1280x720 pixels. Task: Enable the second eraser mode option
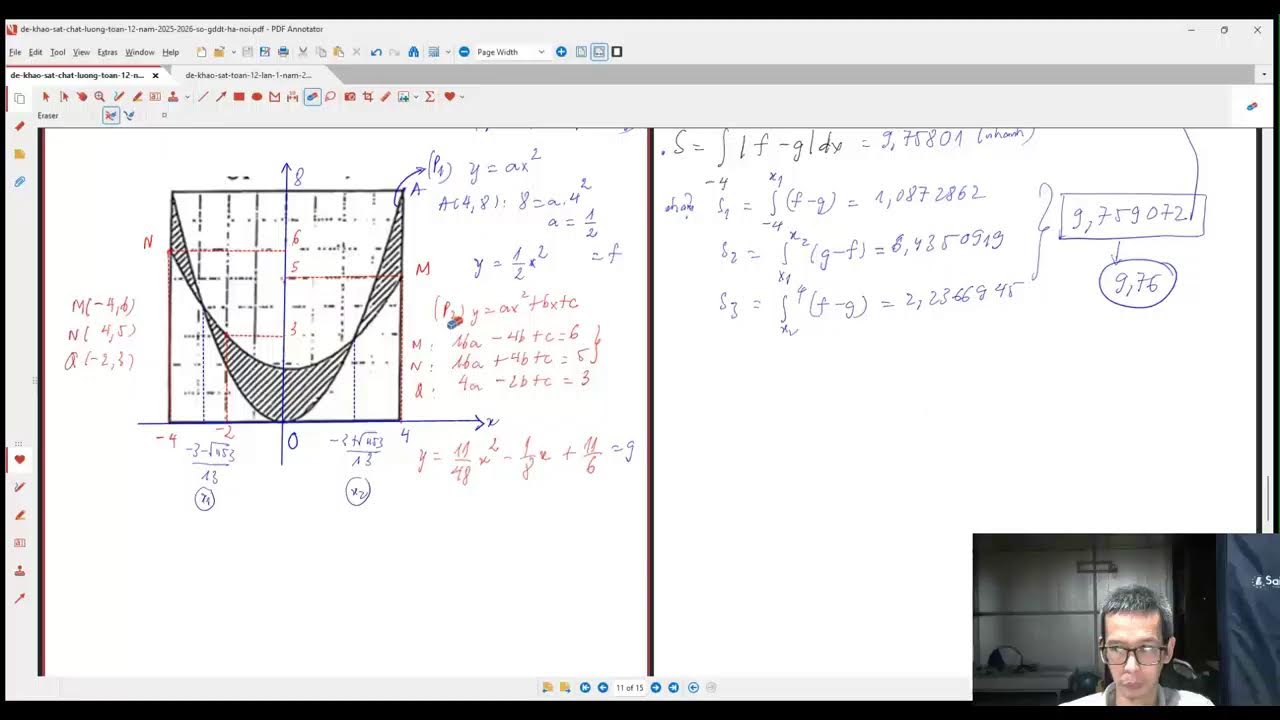coord(129,116)
